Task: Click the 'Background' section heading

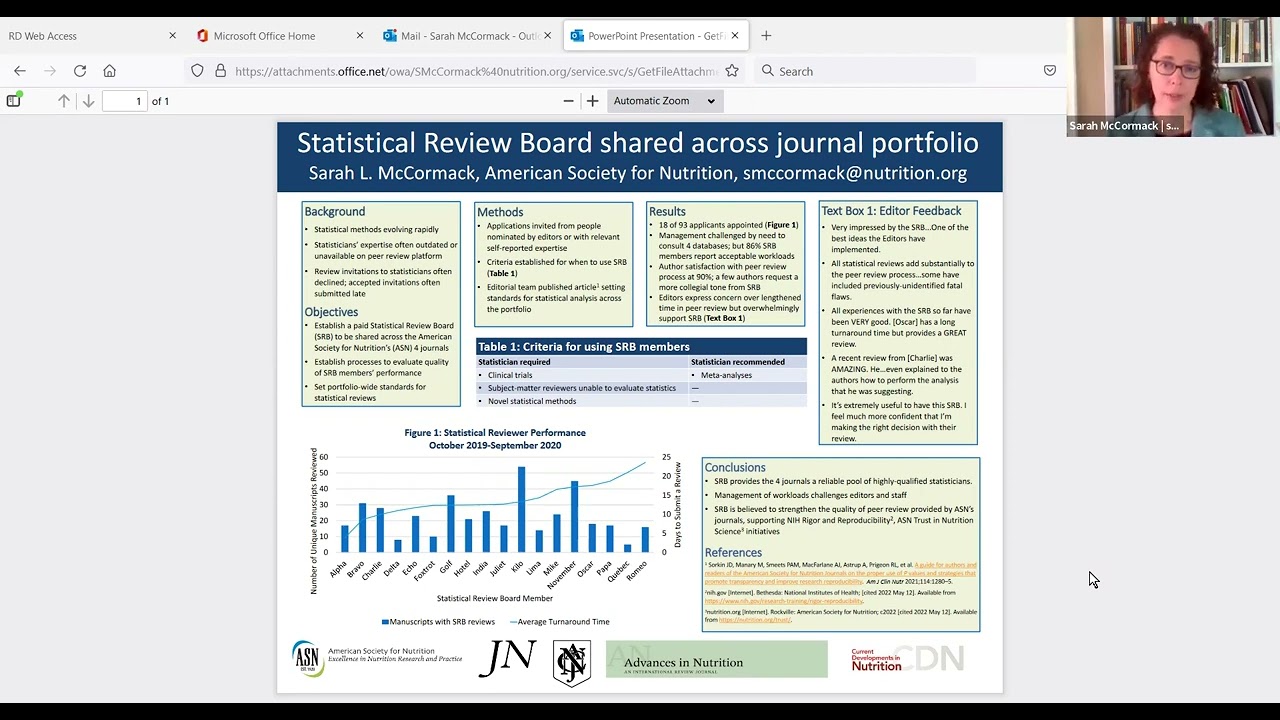Action: point(335,212)
